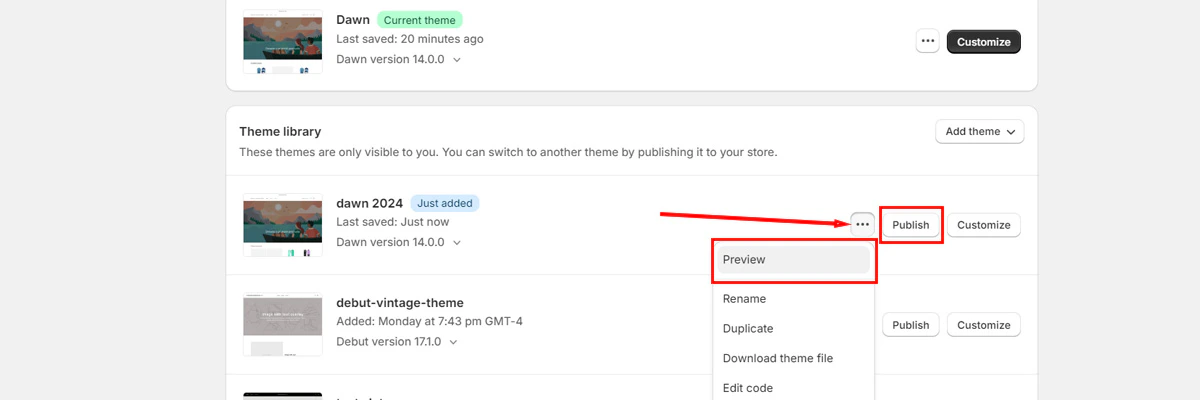Click 'Last saved: 20 minutes ago' text
1200x400 pixels.
(410, 39)
